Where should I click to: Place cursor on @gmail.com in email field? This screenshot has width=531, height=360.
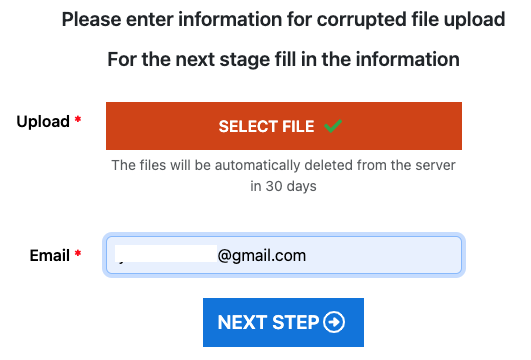coord(262,255)
